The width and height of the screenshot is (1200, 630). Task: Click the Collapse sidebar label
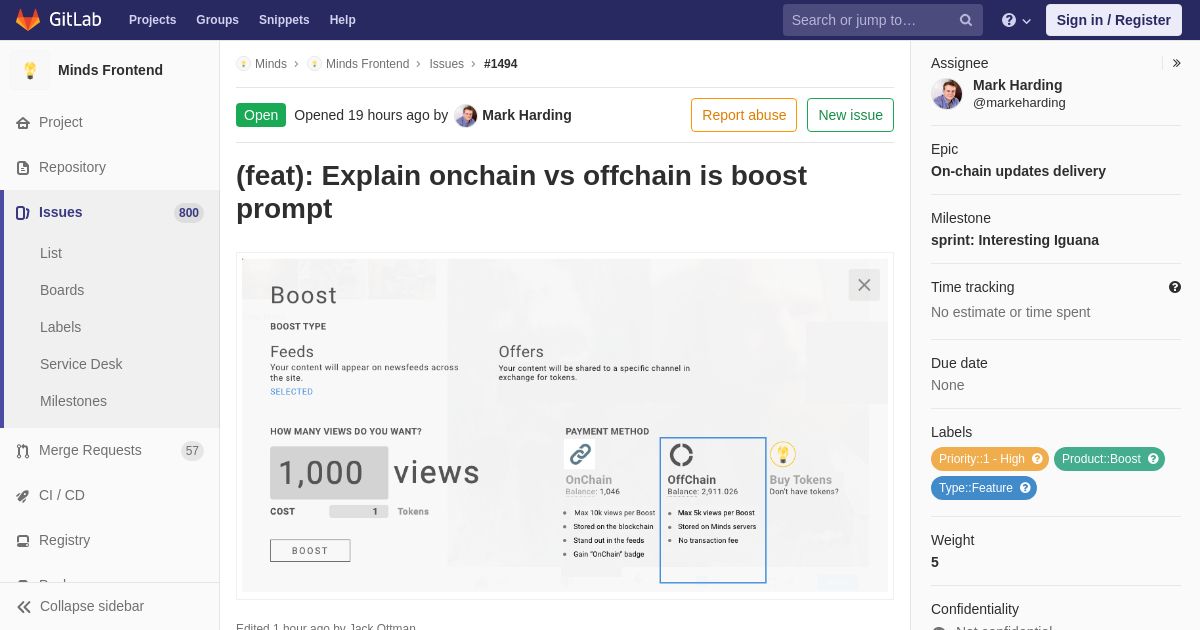[x=92, y=606]
